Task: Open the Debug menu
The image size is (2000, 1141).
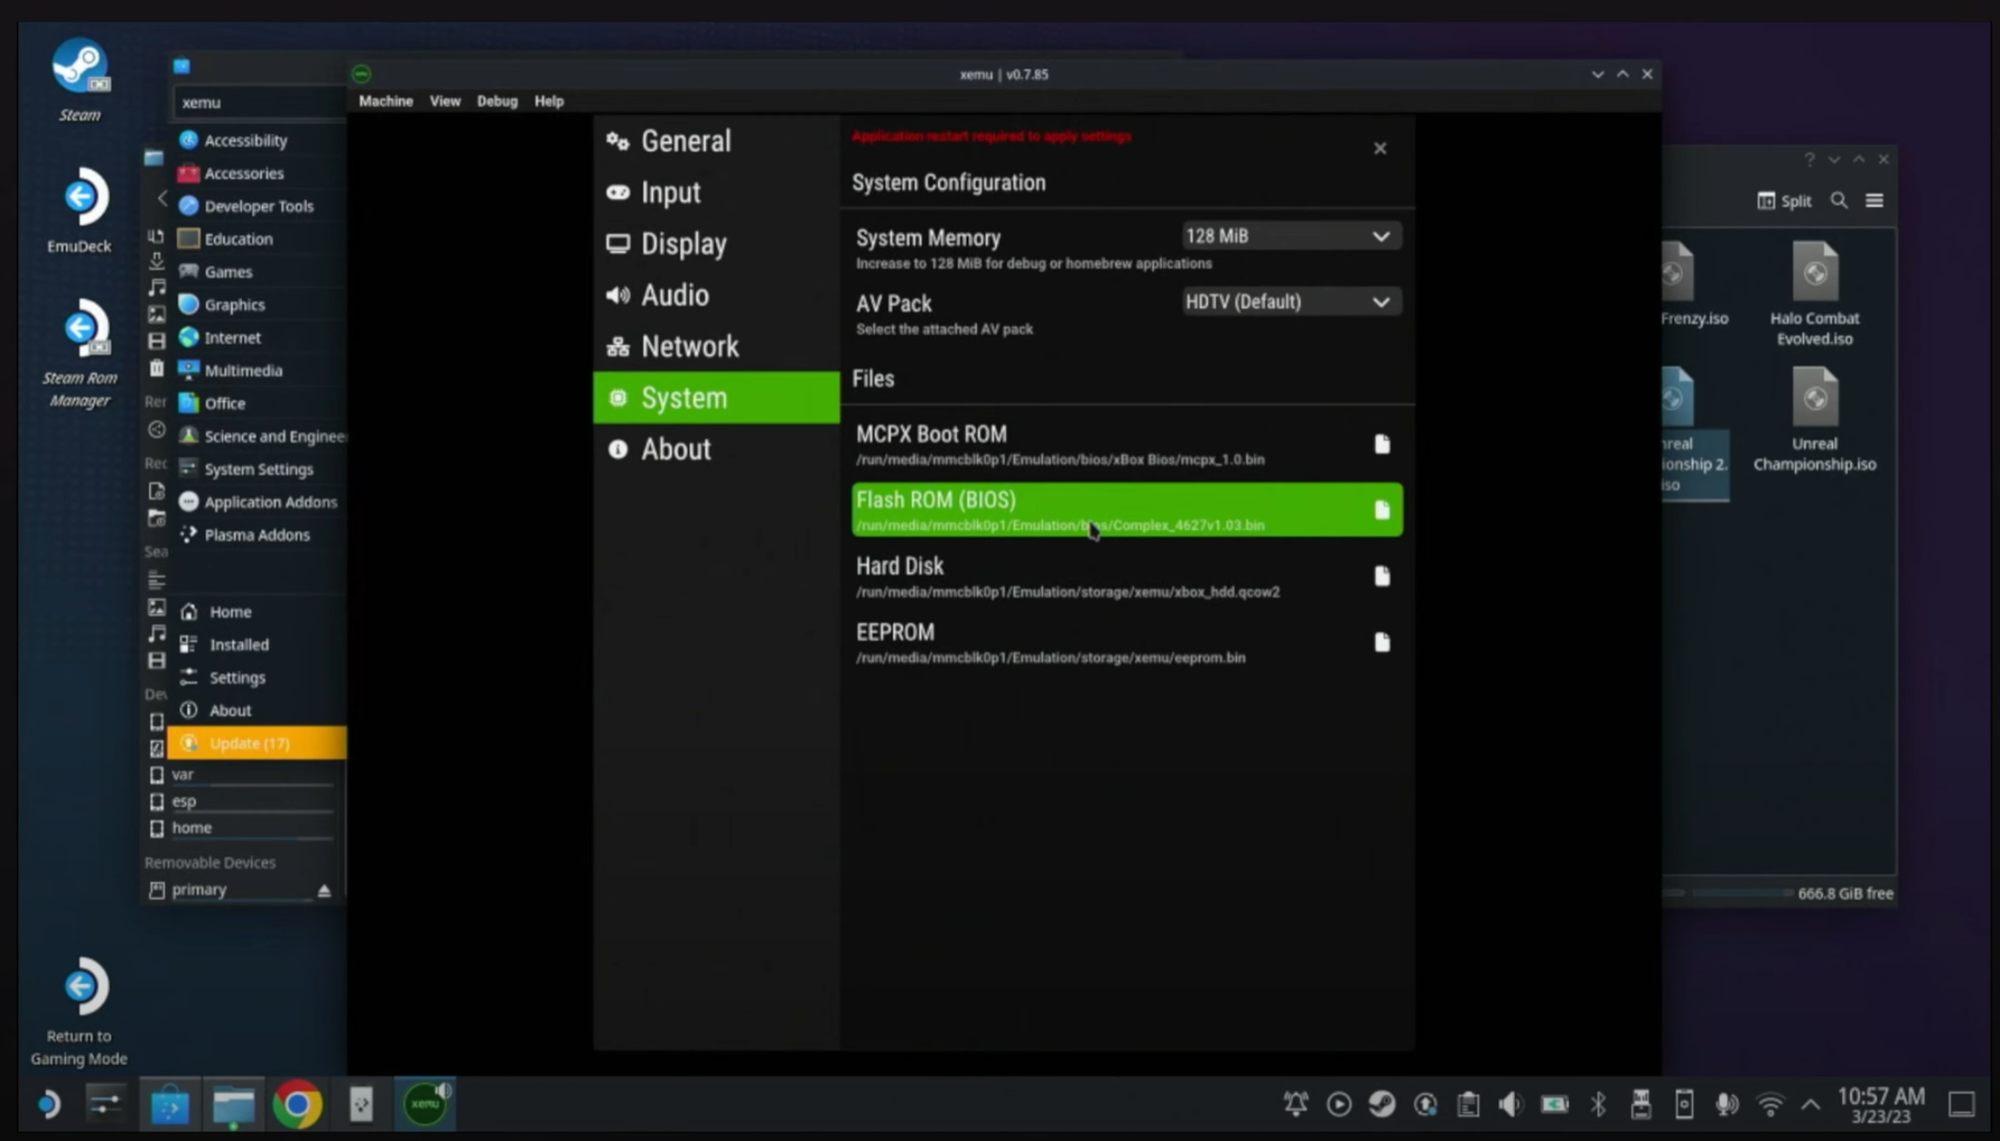Action: (x=497, y=101)
